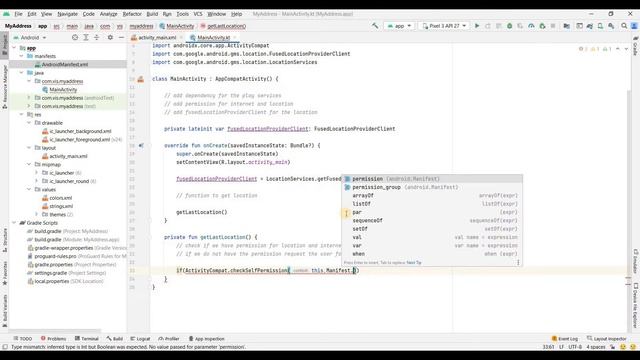Run the app with green play icon
The image size is (640, 360).
[477, 26]
